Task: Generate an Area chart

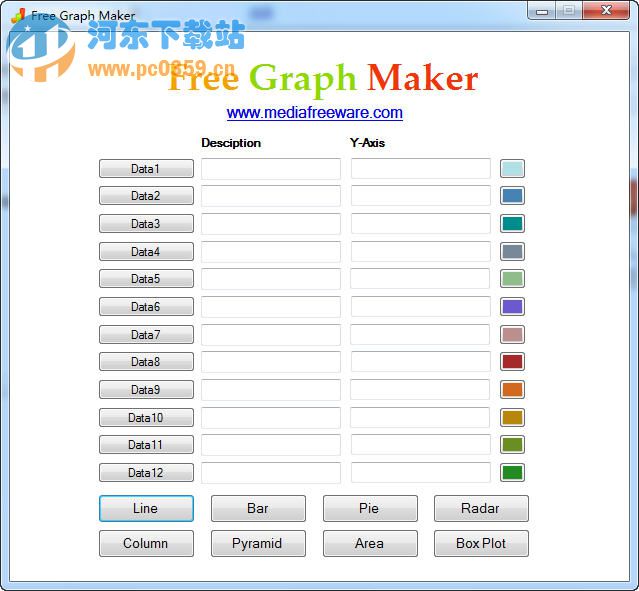Action: [370, 543]
